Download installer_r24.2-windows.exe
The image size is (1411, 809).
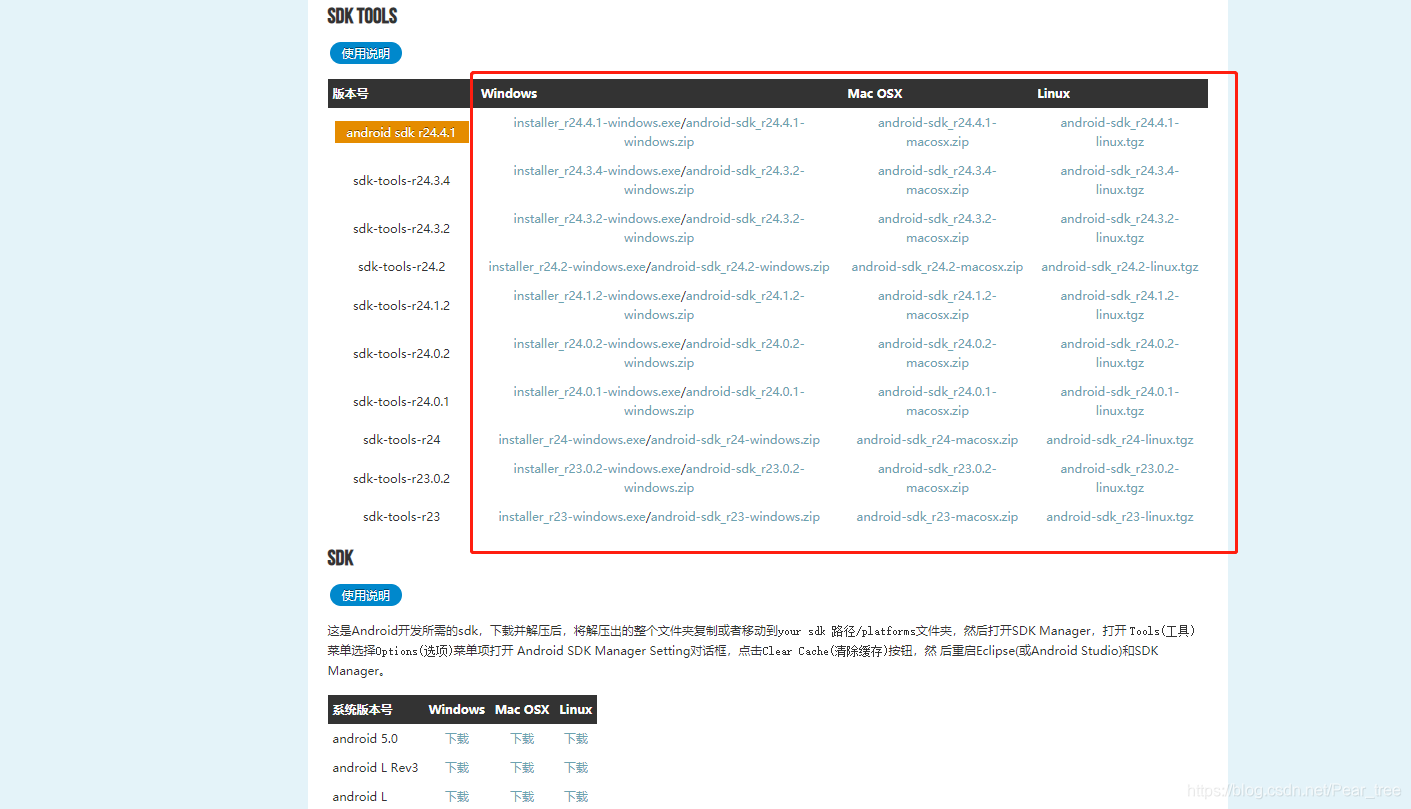click(x=567, y=266)
